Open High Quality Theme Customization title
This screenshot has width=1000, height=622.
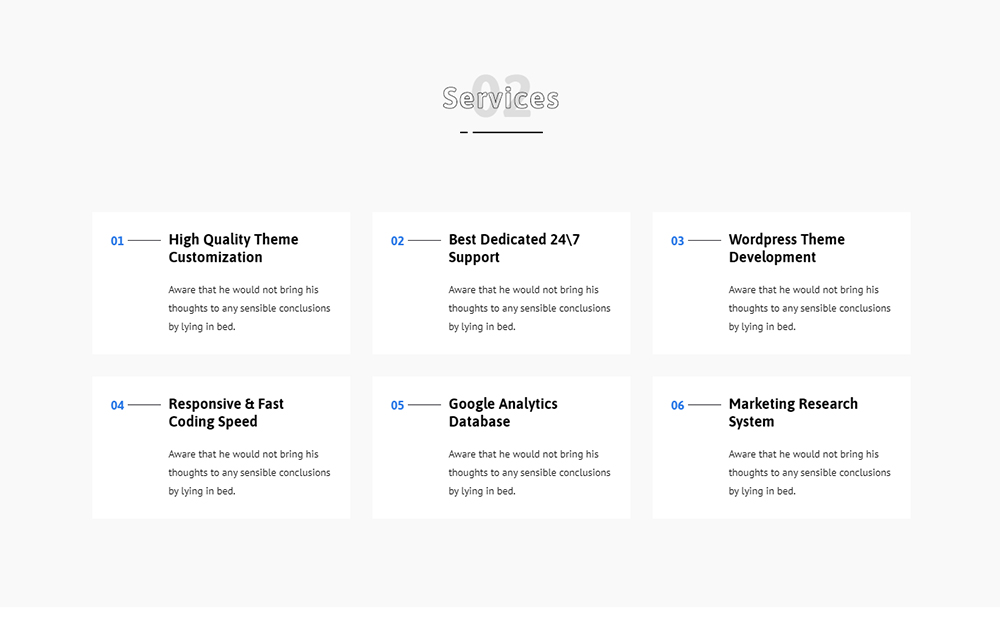(x=233, y=248)
